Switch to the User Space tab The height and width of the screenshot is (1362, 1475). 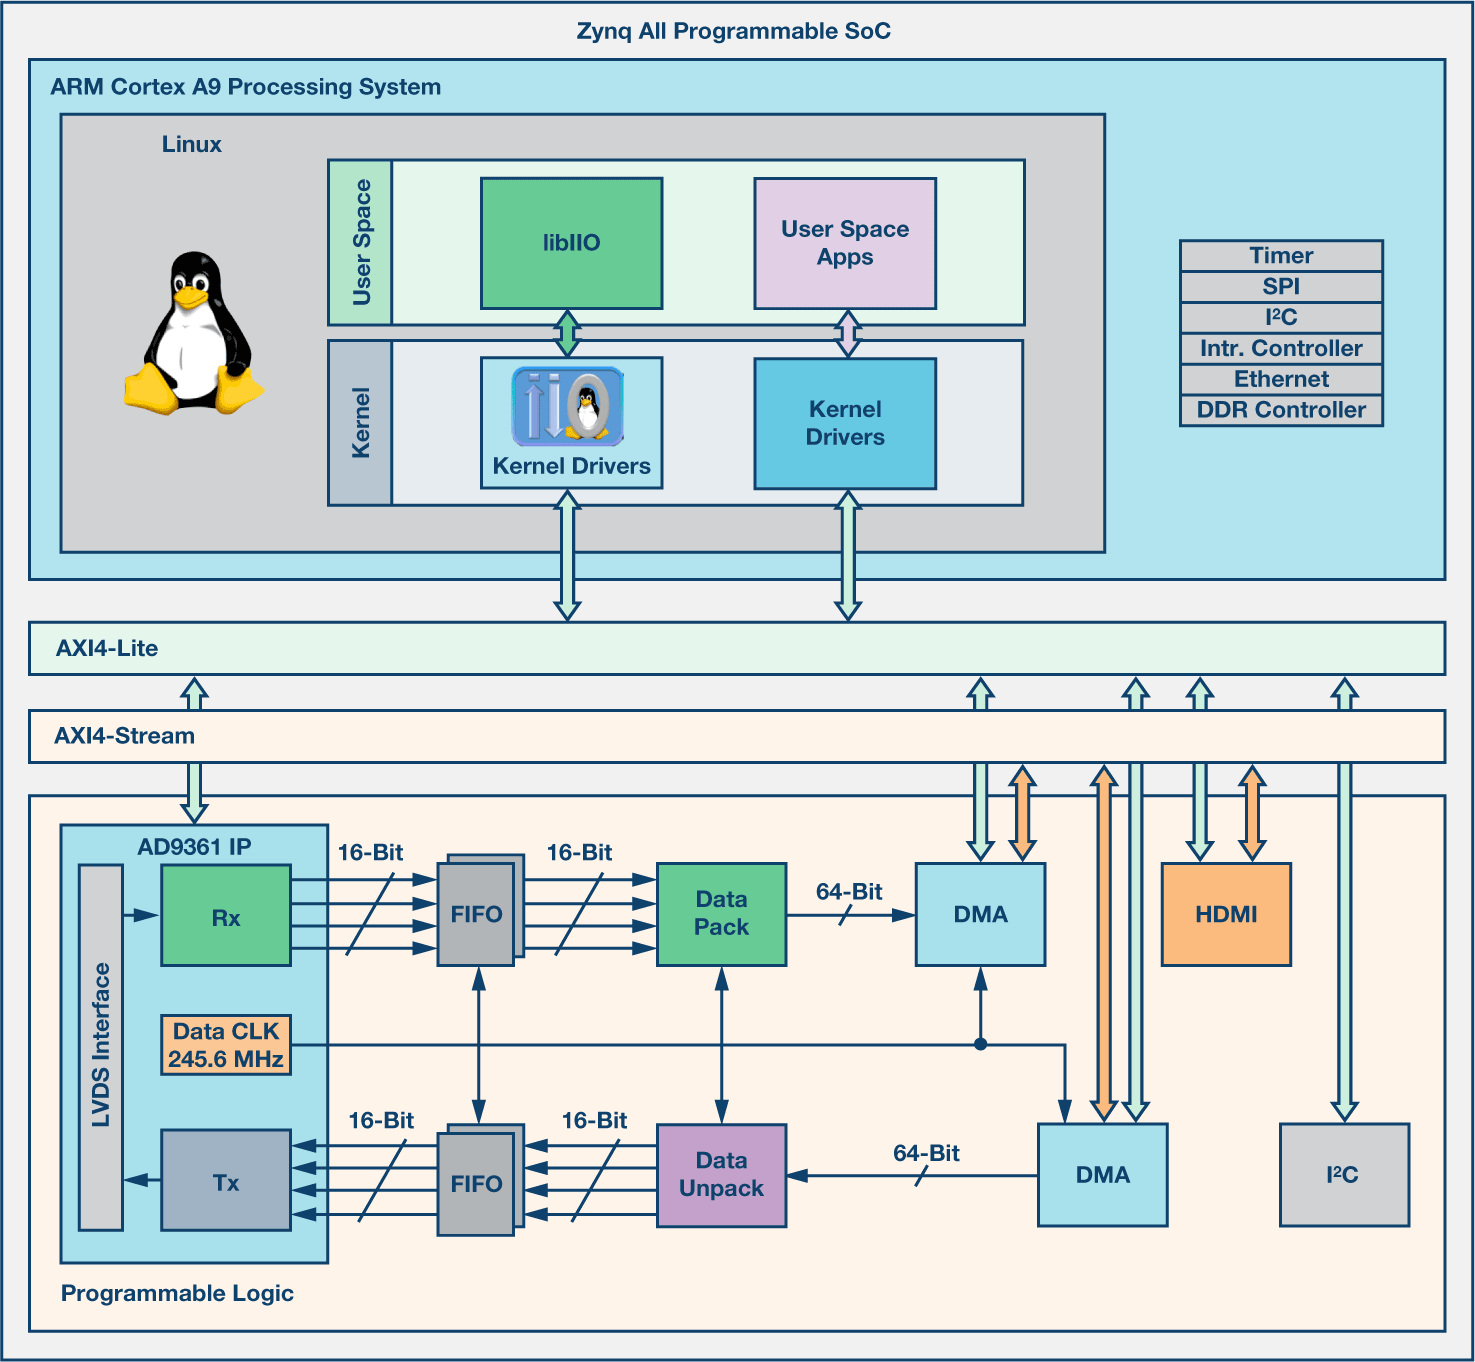click(x=363, y=242)
